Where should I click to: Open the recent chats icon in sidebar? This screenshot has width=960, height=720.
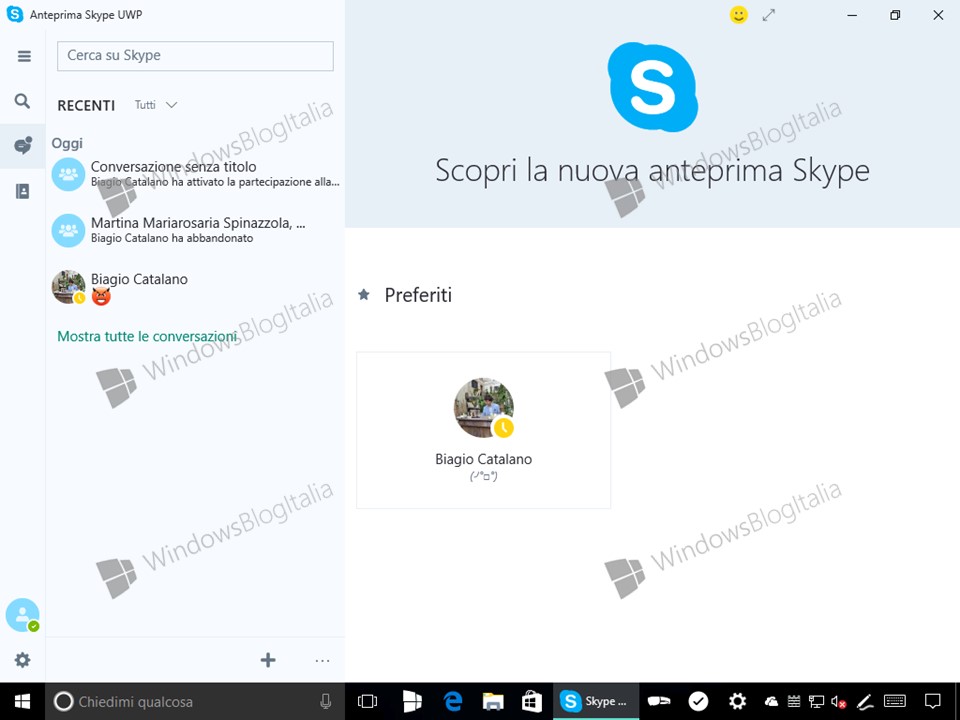[23, 146]
